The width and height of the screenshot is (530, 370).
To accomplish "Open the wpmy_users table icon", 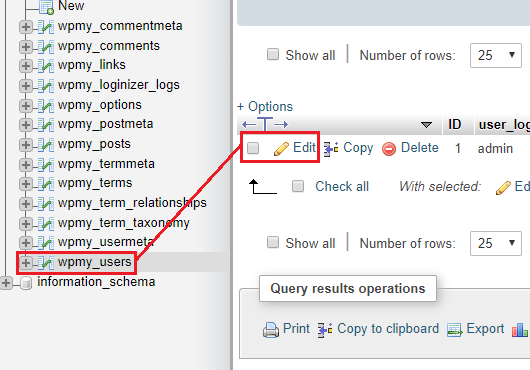I will [46, 263].
